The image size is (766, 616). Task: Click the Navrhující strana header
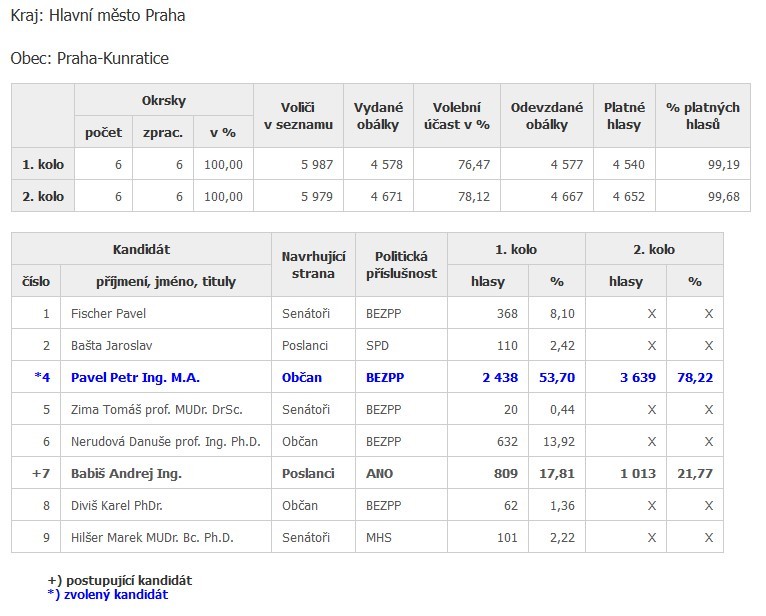pyautogui.click(x=313, y=265)
